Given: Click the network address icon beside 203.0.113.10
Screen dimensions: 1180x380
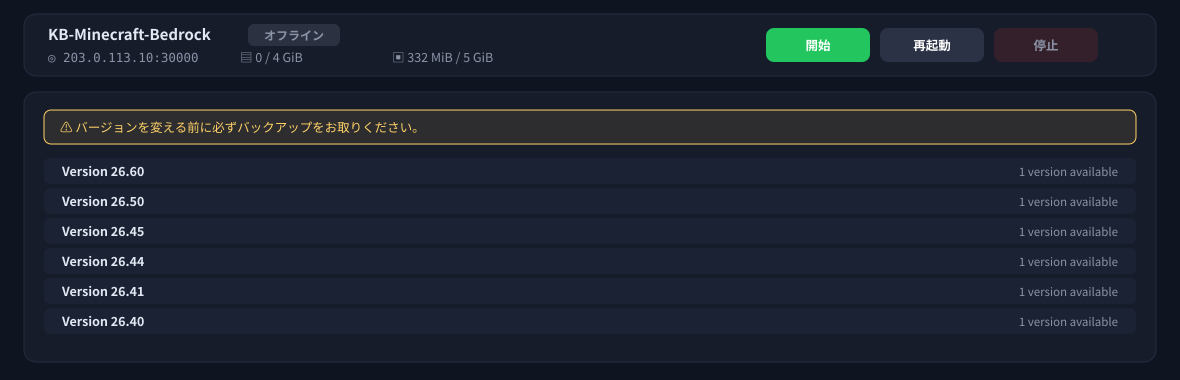Looking at the screenshot, I should pyautogui.click(x=52, y=58).
